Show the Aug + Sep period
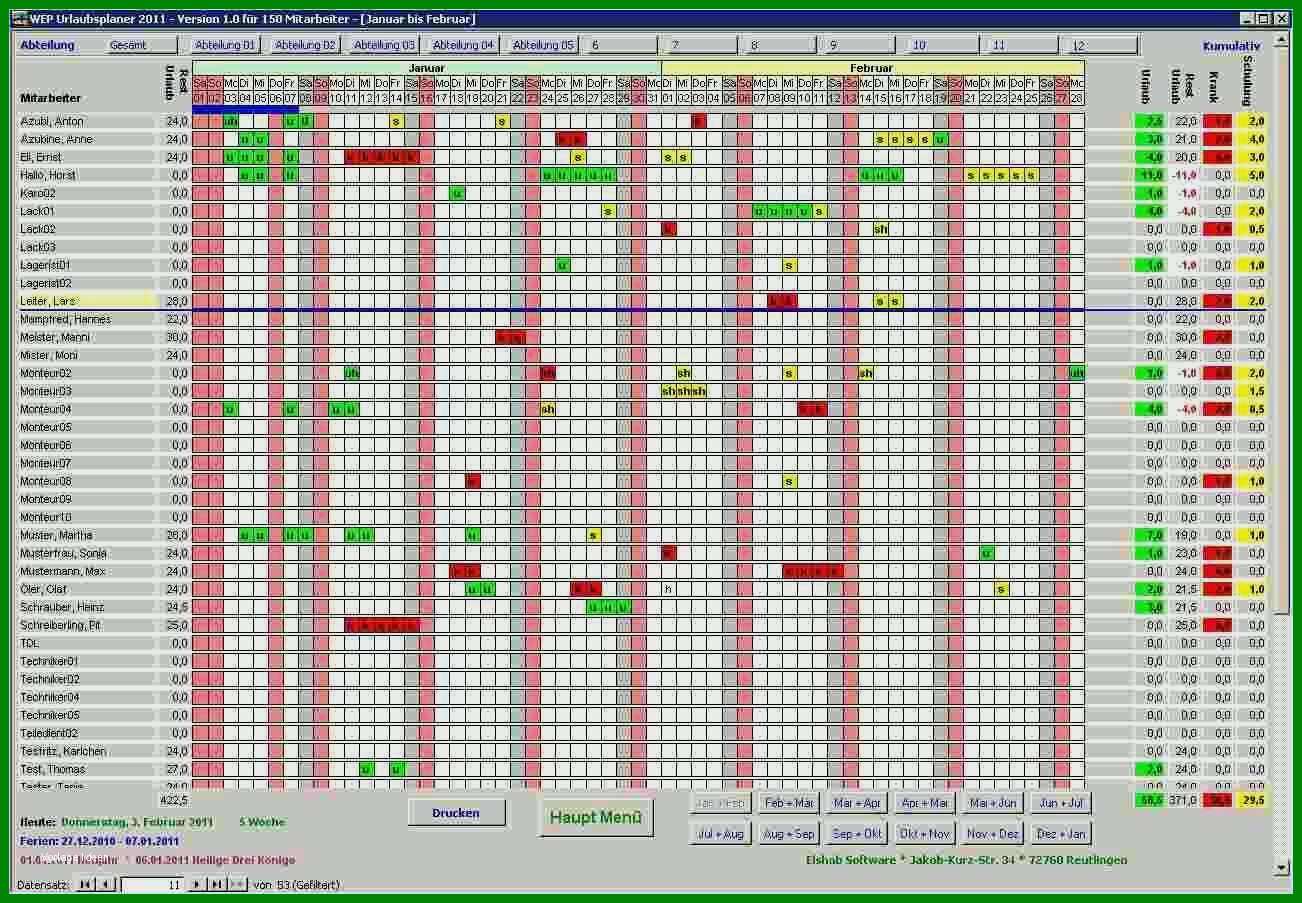This screenshot has width=1302, height=903. [x=789, y=833]
